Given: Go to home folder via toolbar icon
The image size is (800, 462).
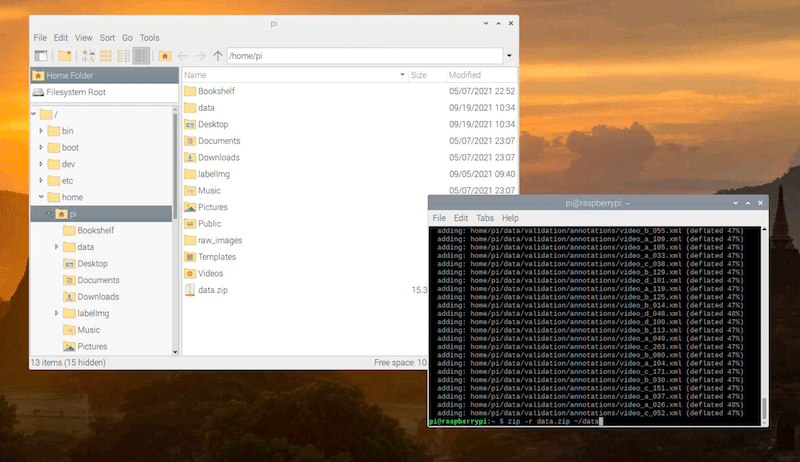Looking at the screenshot, I should (x=165, y=56).
